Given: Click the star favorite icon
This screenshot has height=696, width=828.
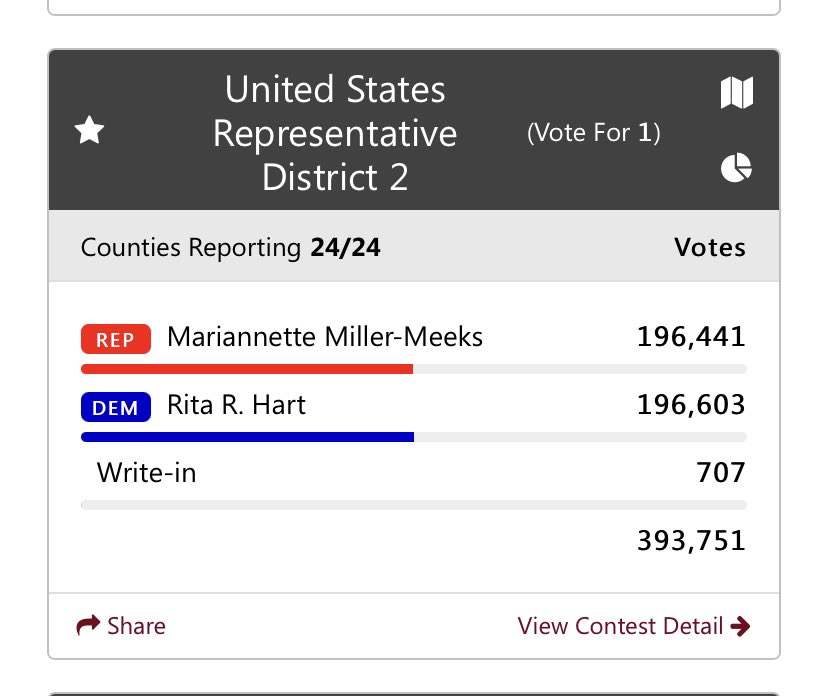Looking at the screenshot, I should [90, 130].
